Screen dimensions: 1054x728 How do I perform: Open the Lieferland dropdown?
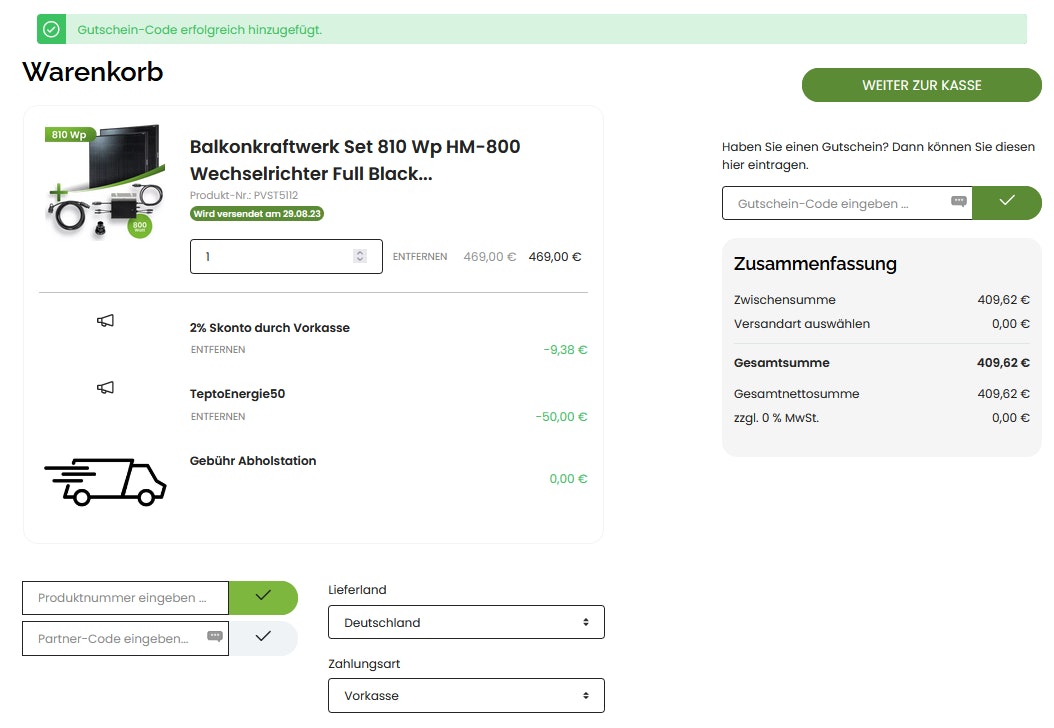pos(466,622)
